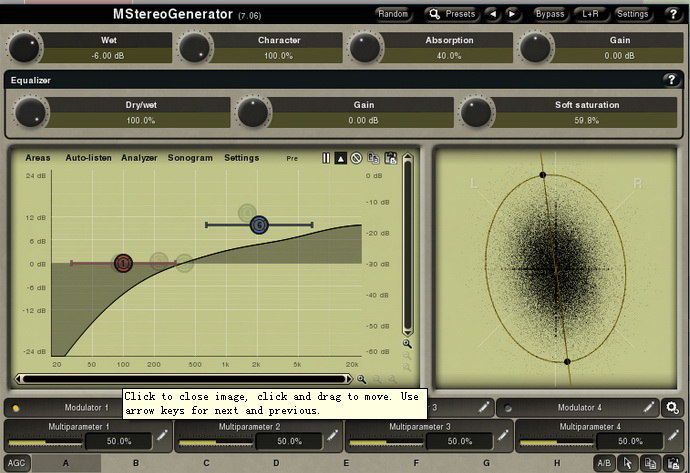Open the Auto-listen menu item
The width and height of the screenshot is (690, 473).
pos(88,158)
